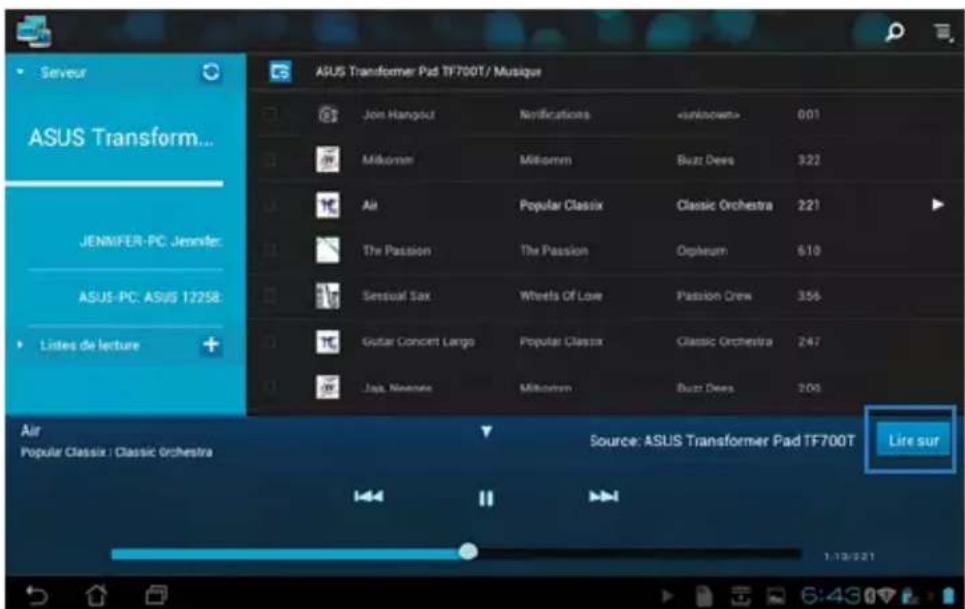965x609 pixels.
Task: Open the system clock in status bar
Action: tap(831, 595)
